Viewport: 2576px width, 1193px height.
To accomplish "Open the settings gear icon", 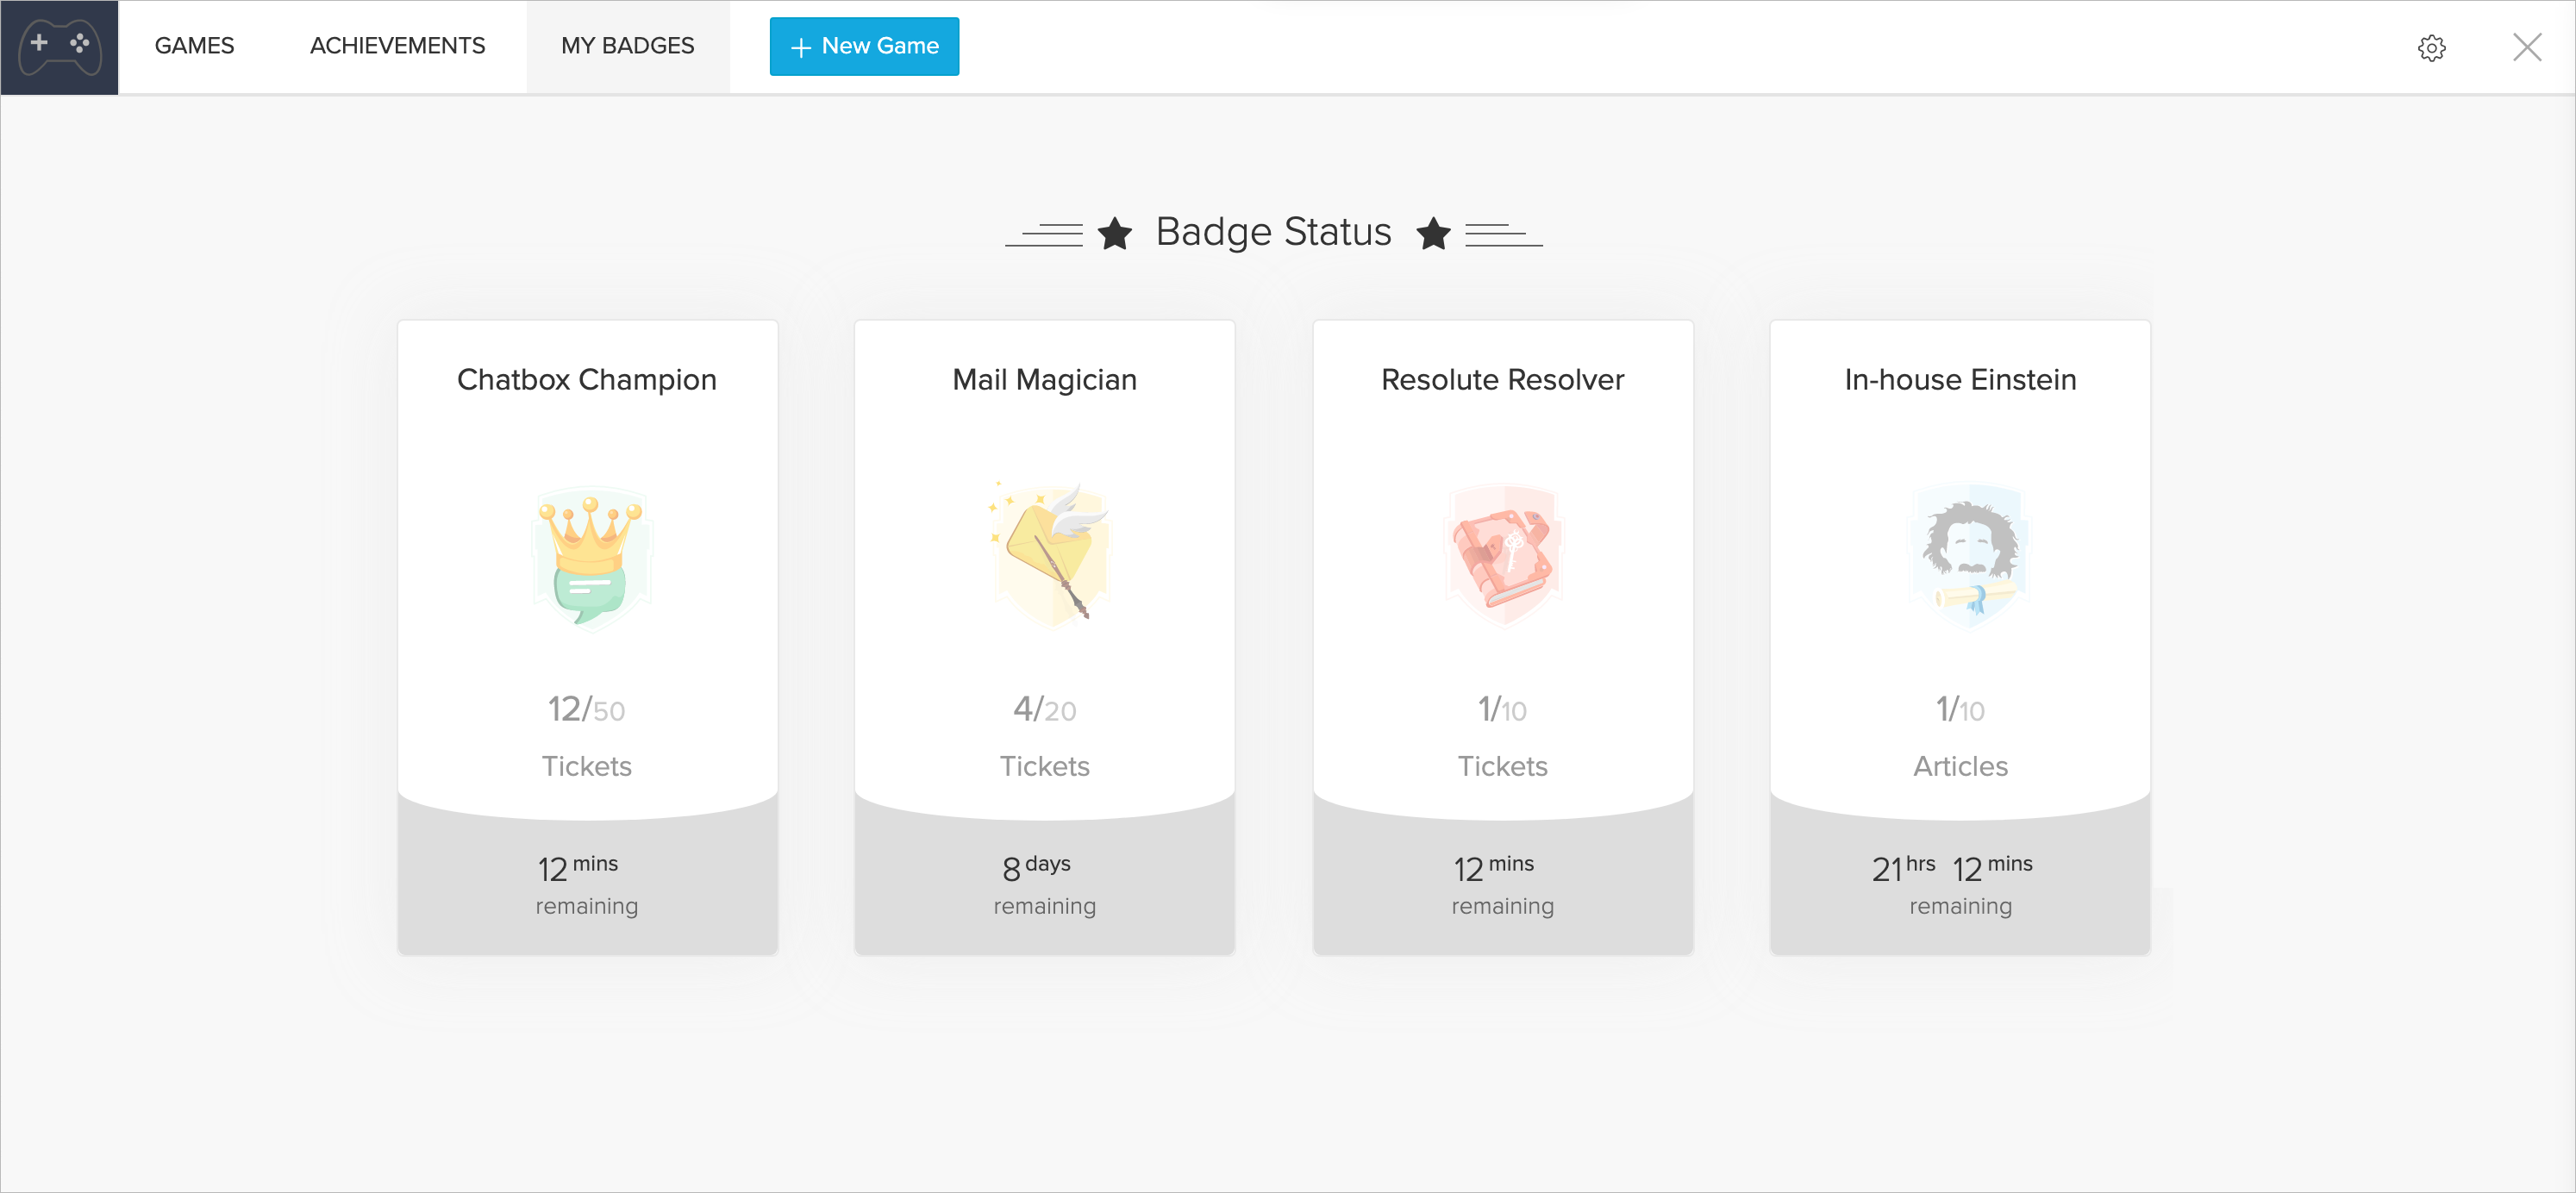I will (2431, 48).
